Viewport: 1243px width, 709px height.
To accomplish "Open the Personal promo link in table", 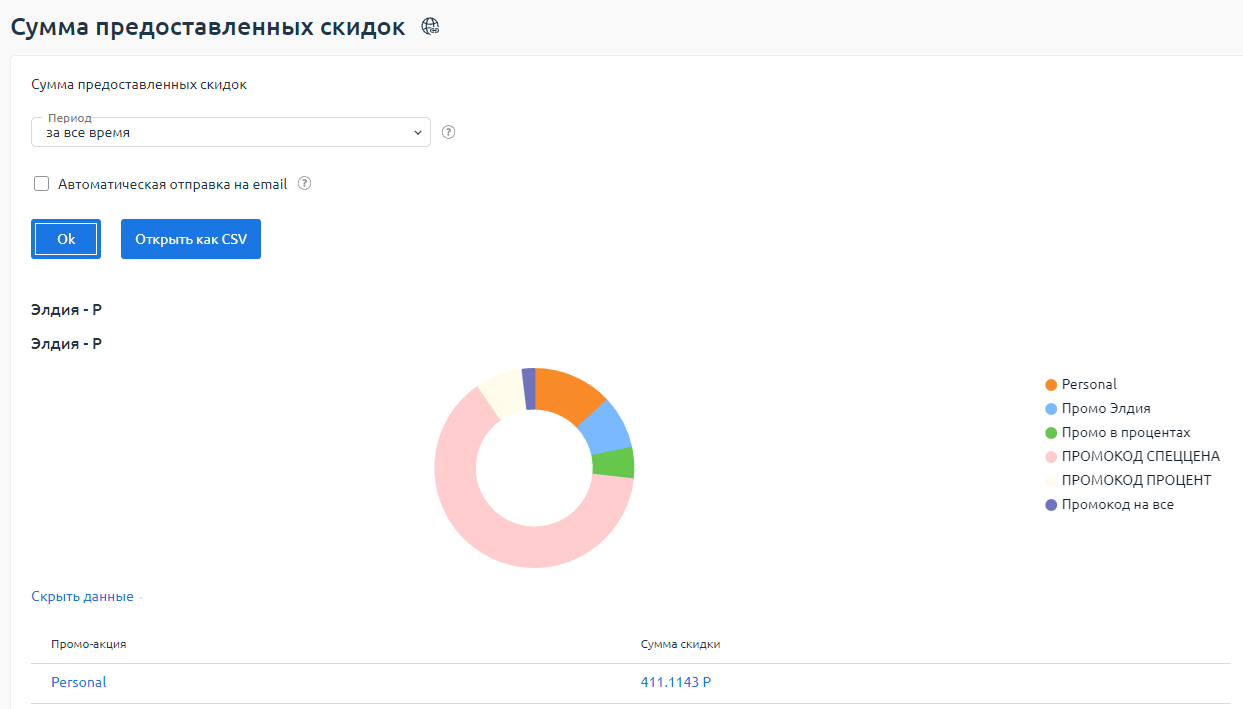I will [79, 682].
